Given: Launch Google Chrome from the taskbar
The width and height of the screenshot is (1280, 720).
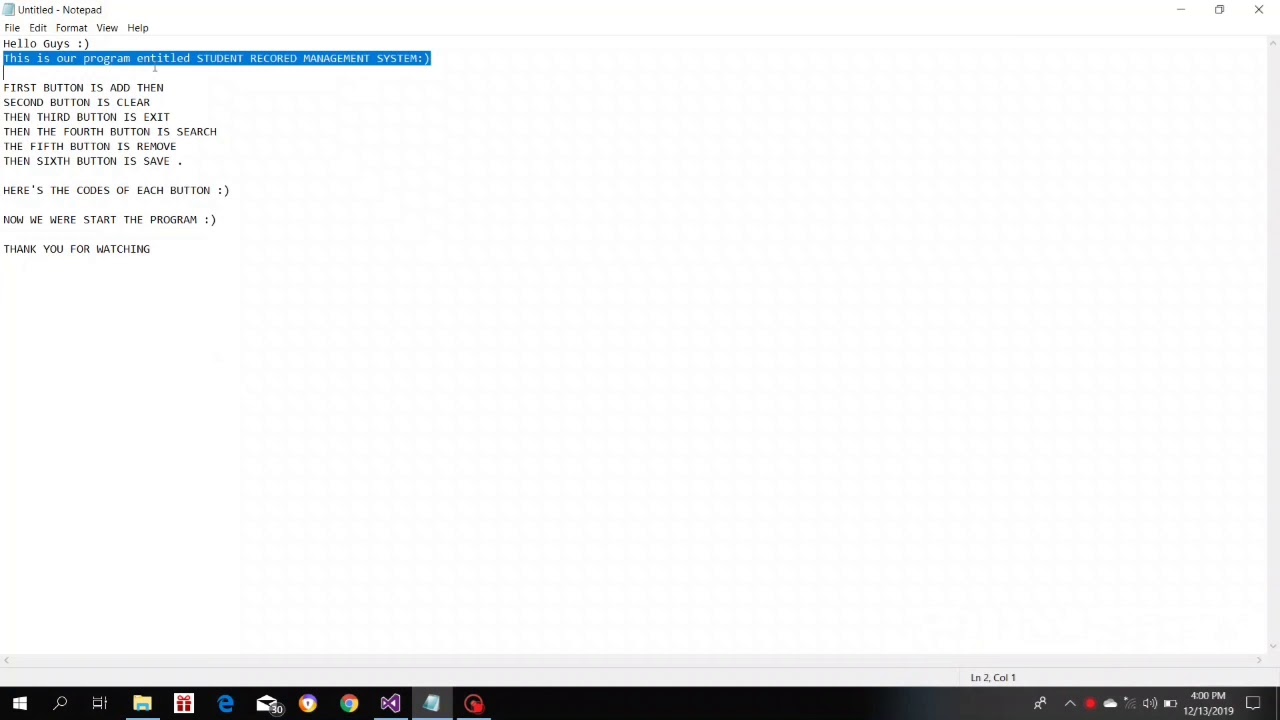Looking at the screenshot, I should click(x=349, y=704).
